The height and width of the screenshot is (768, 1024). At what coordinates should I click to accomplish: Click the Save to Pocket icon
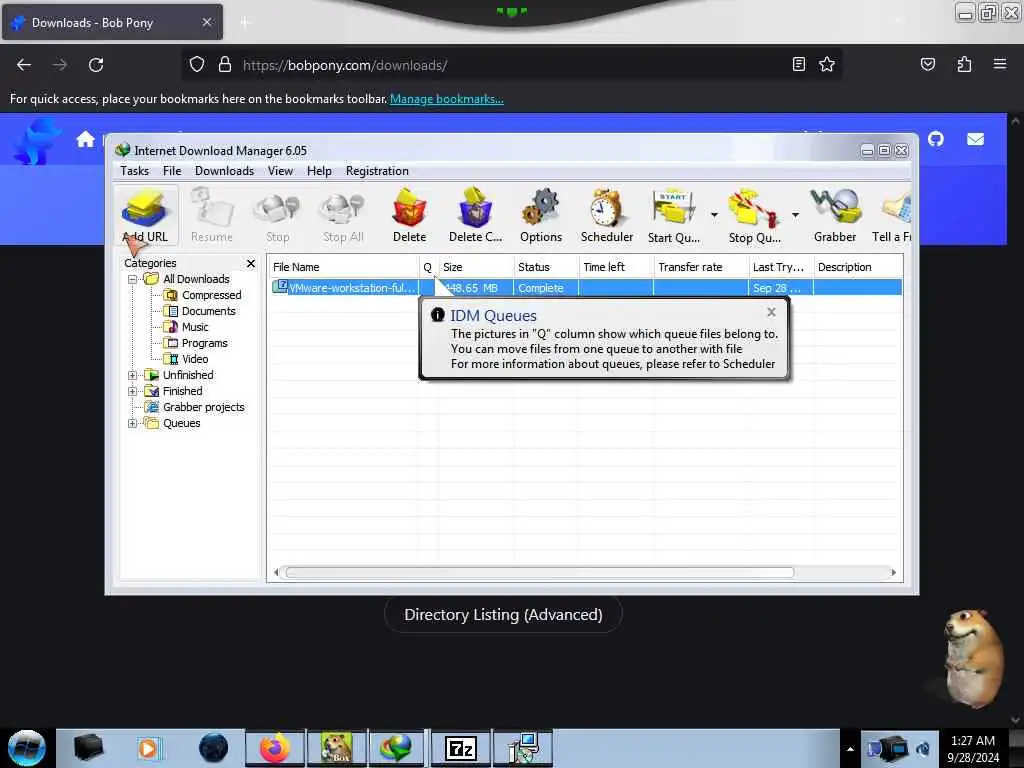927,64
